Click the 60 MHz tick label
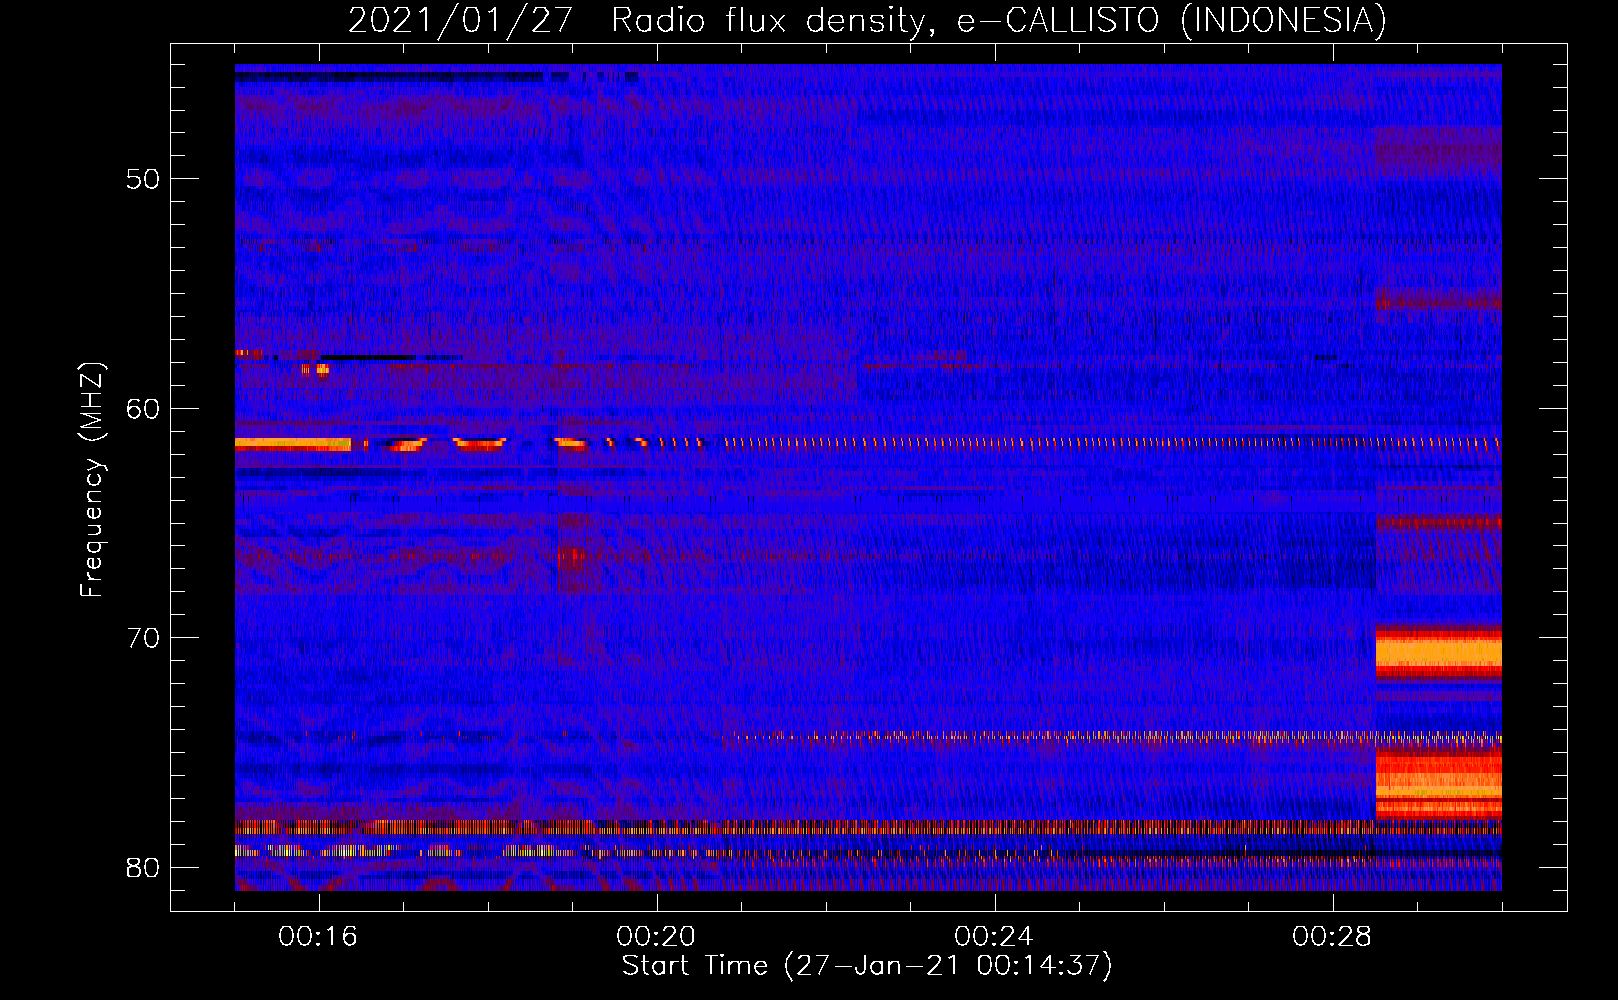The image size is (1618, 1000). tap(143, 409)
